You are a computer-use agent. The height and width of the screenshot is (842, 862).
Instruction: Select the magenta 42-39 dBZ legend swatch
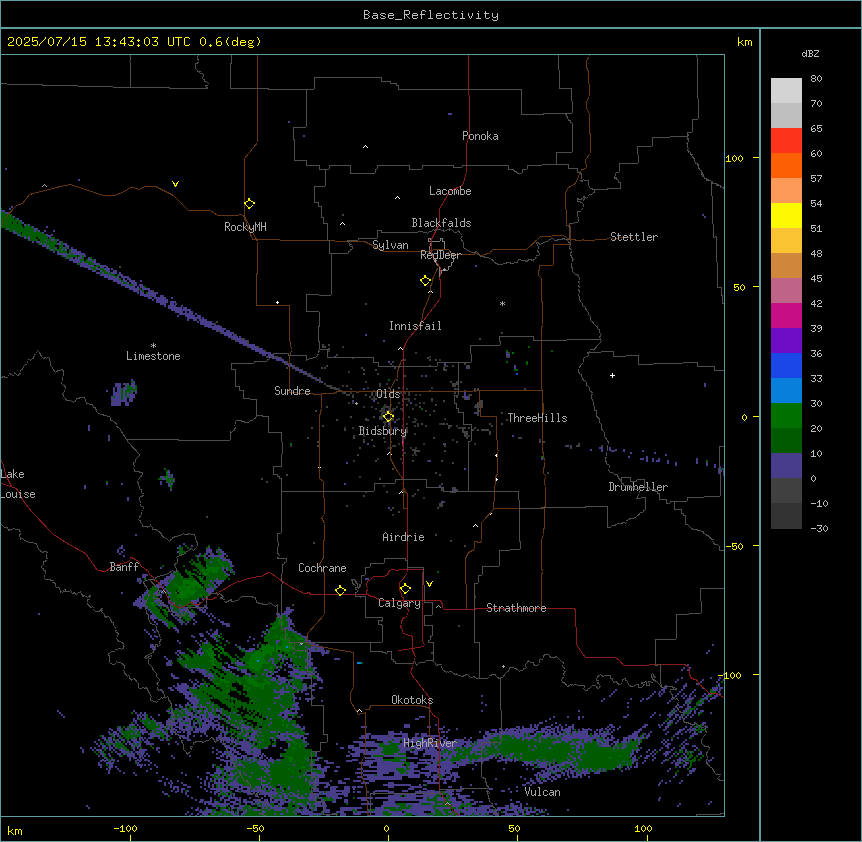point(786,315)
